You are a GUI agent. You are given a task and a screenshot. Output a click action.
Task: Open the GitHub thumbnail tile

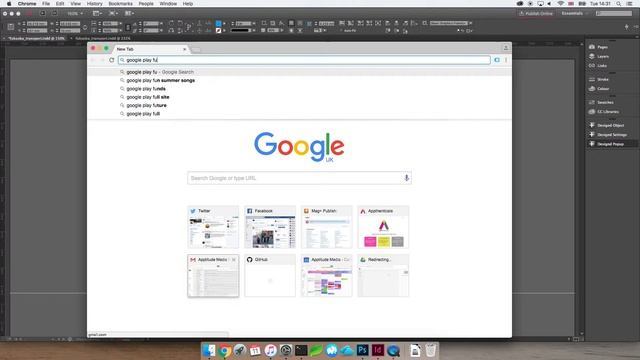[270, 276]
